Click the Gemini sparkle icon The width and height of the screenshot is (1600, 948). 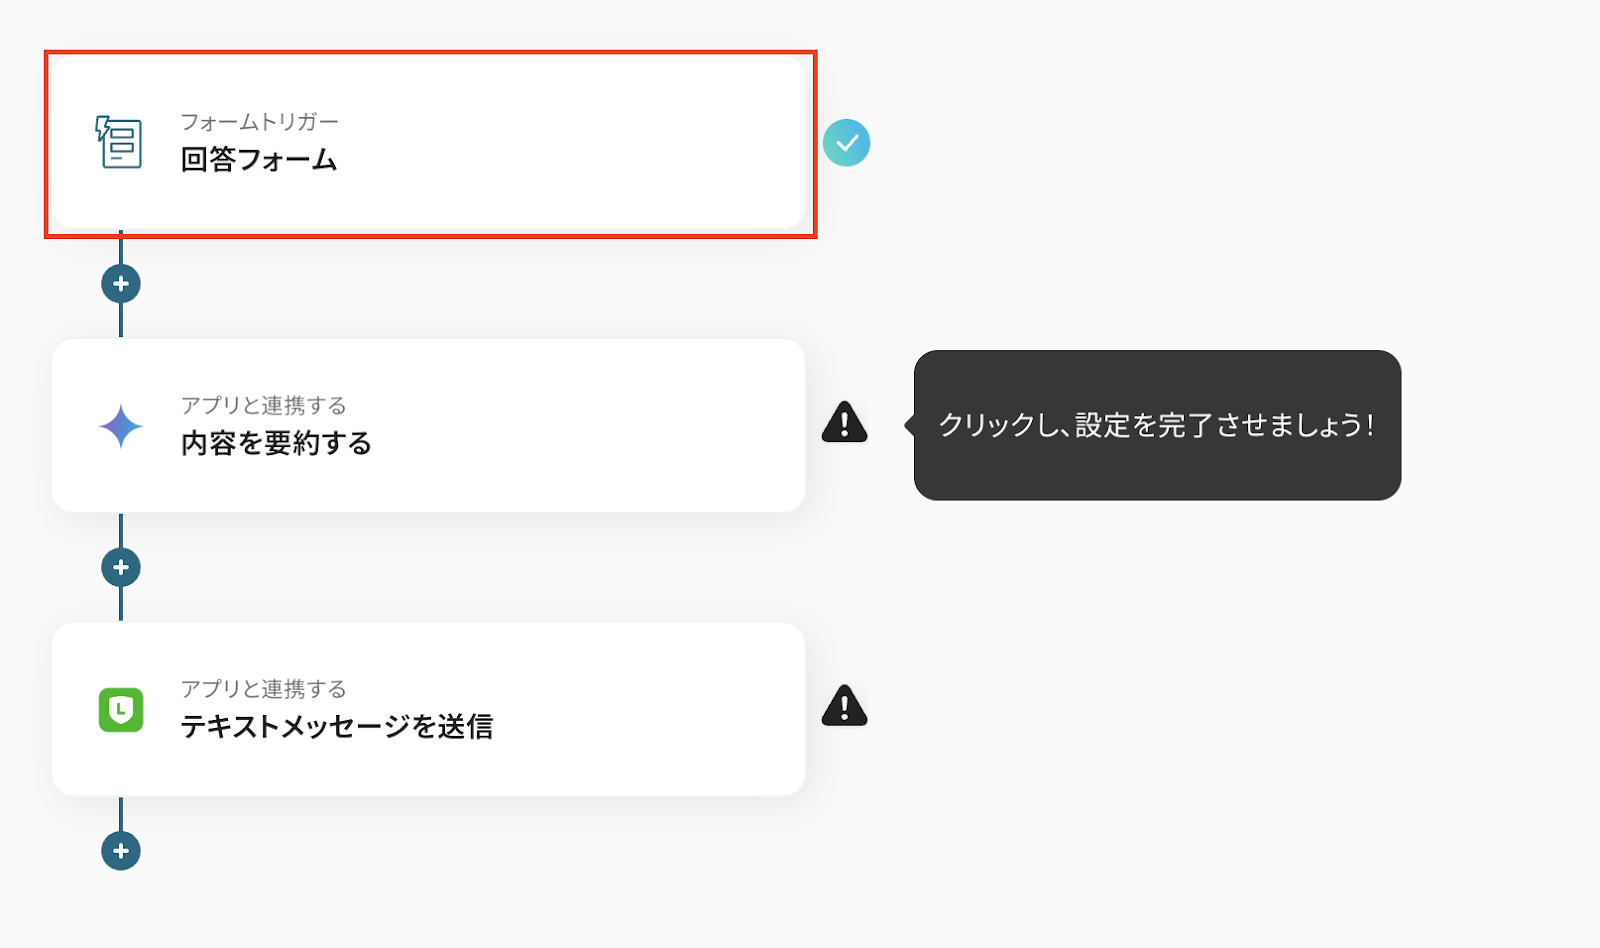tap(121, 427)
